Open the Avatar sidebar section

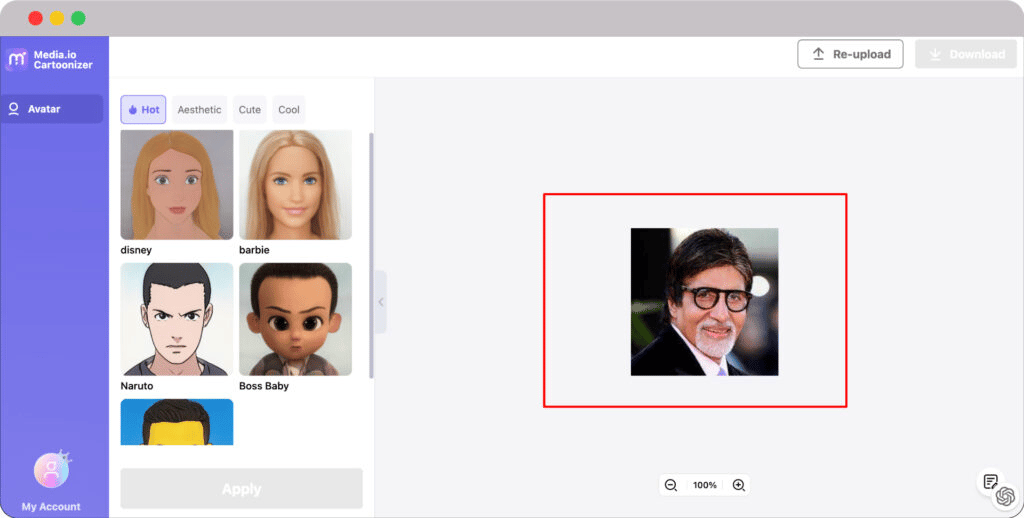(53, 109)
